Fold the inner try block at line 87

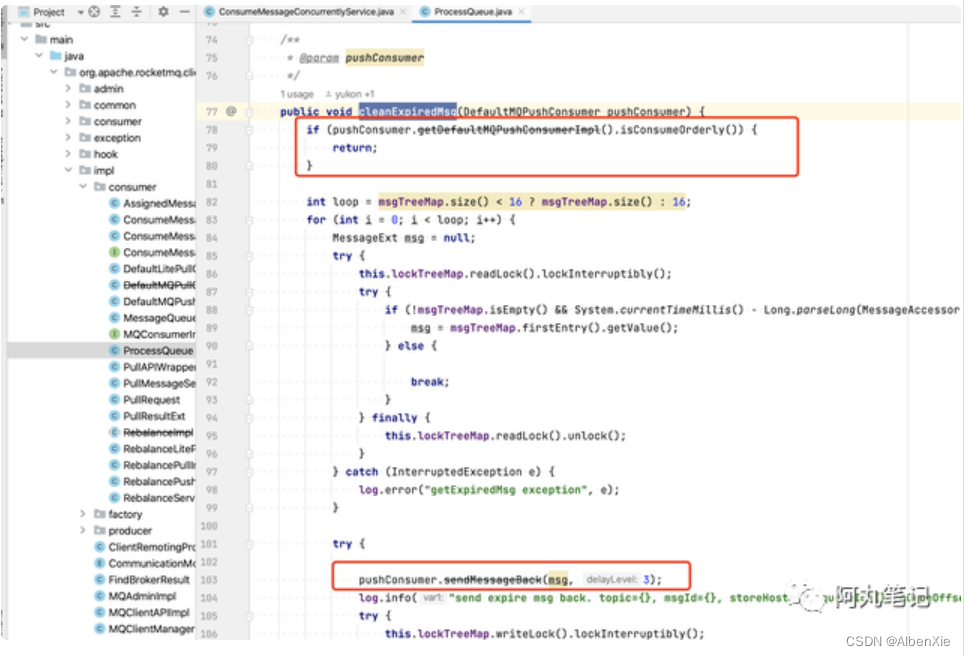coord(249,292)
